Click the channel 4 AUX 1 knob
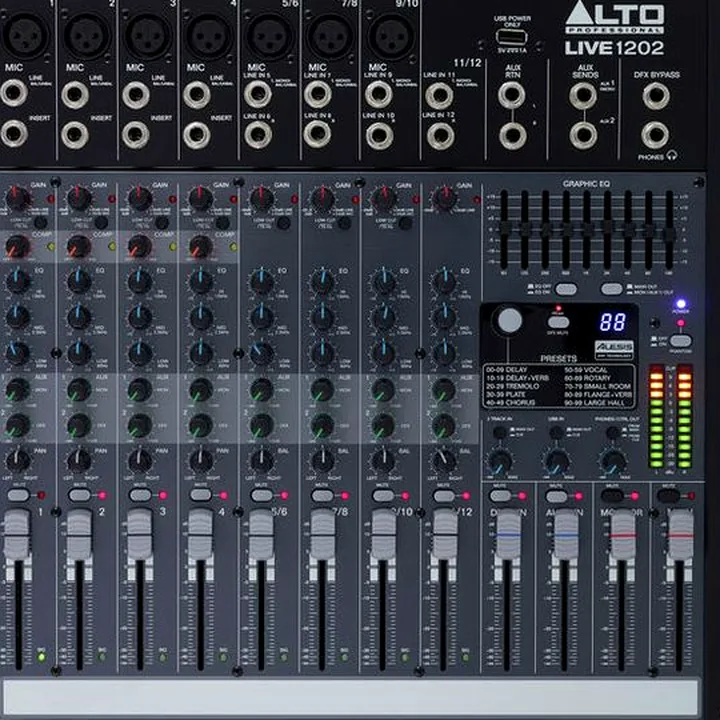The height and width of the screenshot is (720, 720). click(201, 390)
